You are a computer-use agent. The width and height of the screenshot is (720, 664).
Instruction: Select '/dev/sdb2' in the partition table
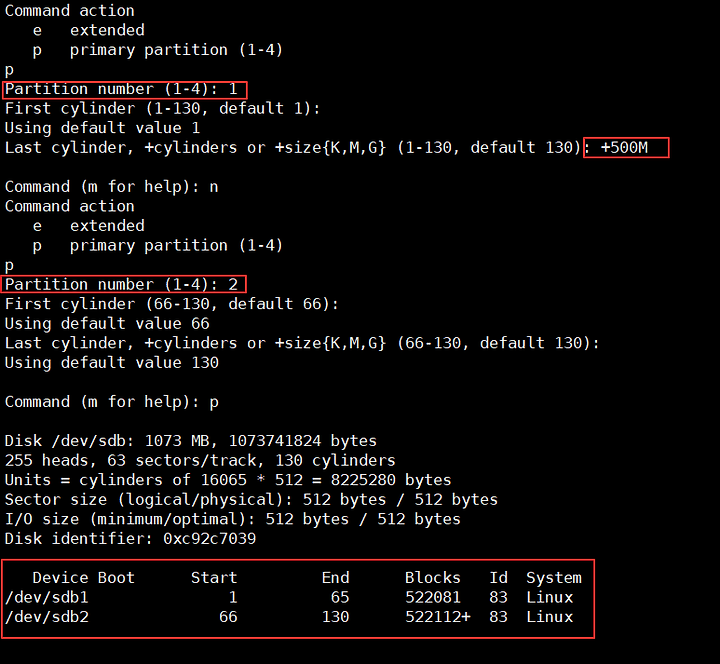[47, 617]
